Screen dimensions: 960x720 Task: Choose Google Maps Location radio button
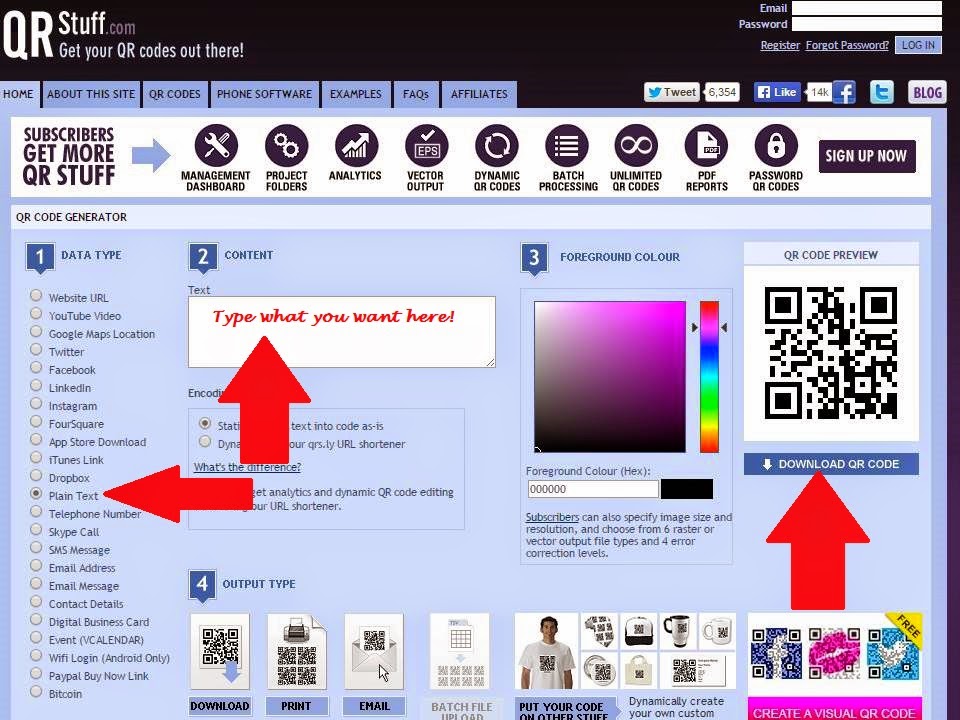(36, 332)
